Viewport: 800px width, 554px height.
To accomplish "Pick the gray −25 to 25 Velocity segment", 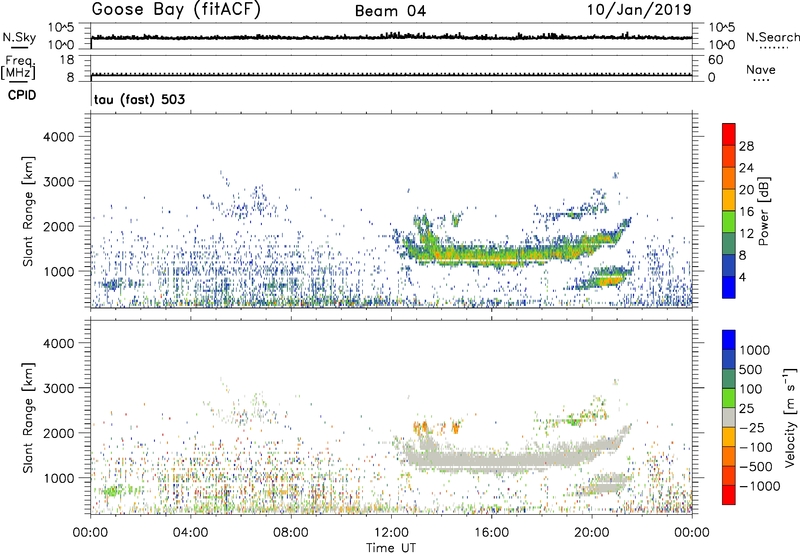I will click(729, 417).
